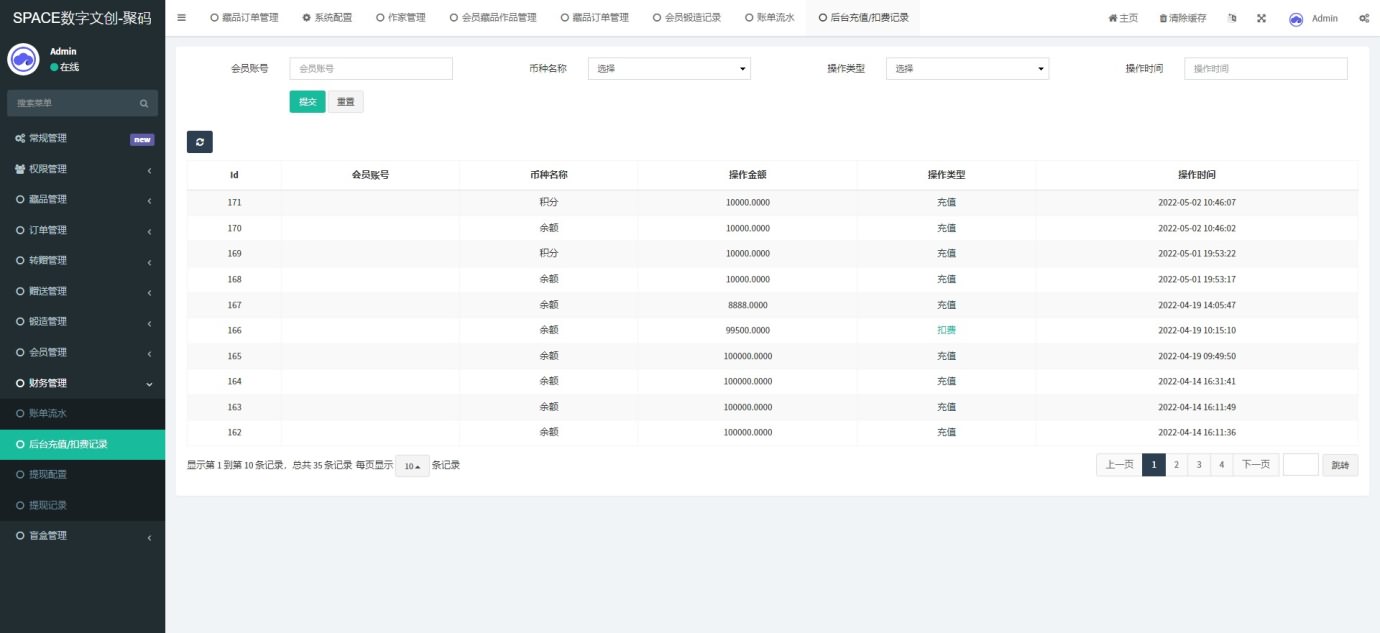Switch to the 会员锻造记录 tab
This screenshot has height=633, width=1380.
point(687,18)
